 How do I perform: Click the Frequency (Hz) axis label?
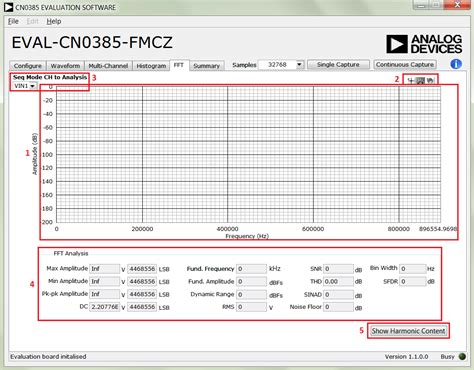pyautogui.click(x=247, y=236)
